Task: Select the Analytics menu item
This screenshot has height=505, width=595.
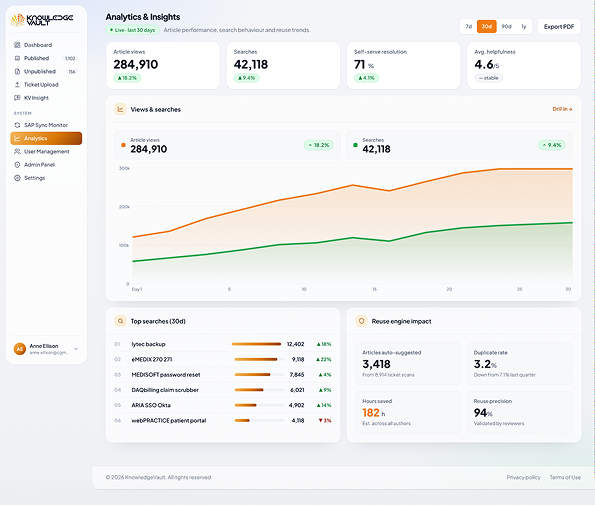Action: (x=46, y=138)
